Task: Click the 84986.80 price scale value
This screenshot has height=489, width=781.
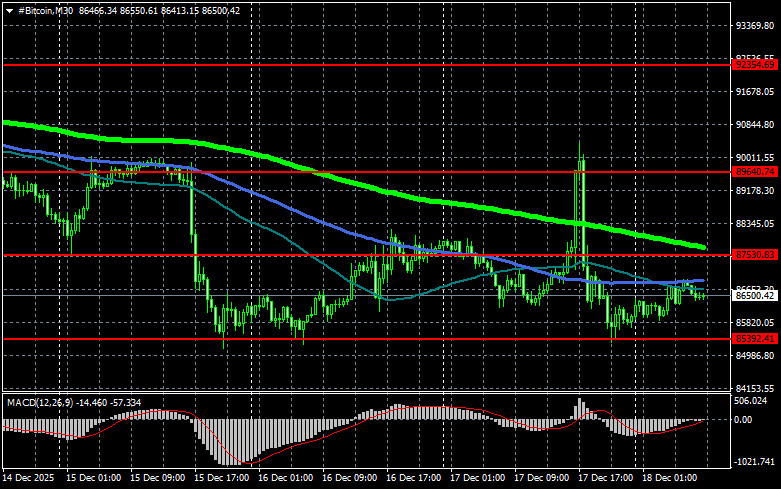Action: [x=755, y=356]
